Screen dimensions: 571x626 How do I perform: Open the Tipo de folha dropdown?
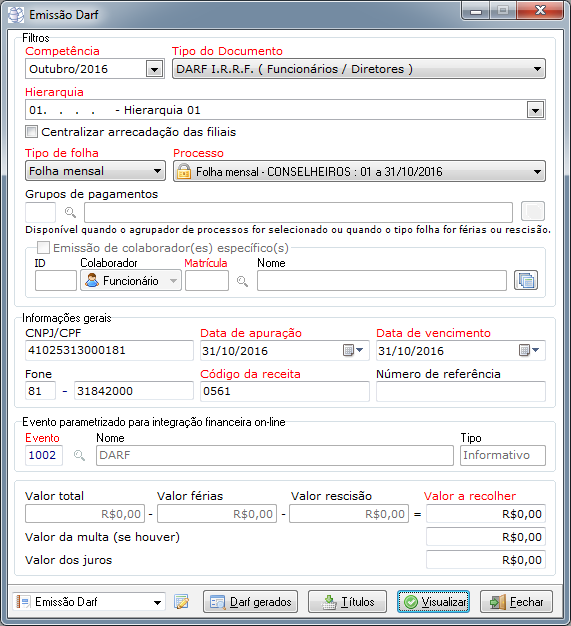coord(95,171)
